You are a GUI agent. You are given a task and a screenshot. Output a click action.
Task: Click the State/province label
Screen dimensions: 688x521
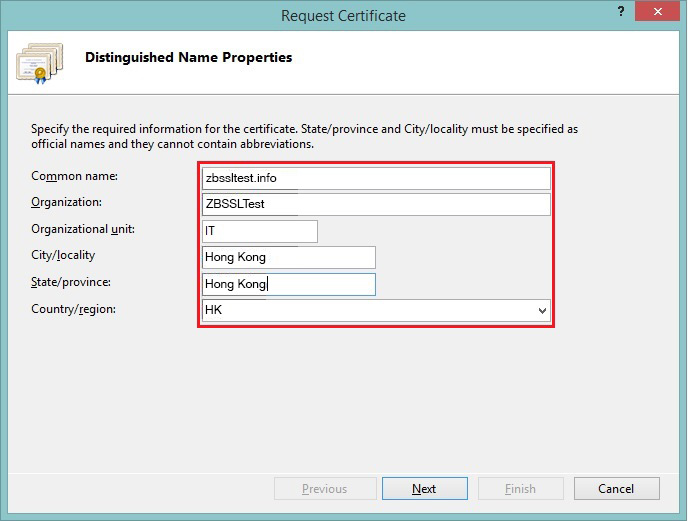71,283
